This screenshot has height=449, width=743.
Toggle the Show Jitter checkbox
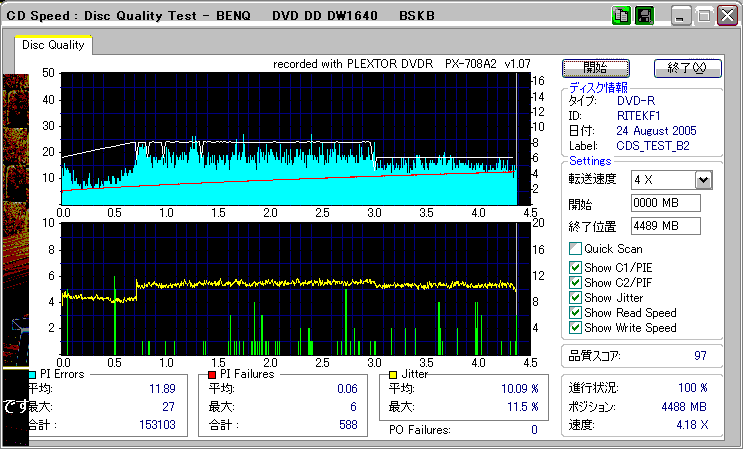coord(575,297)
